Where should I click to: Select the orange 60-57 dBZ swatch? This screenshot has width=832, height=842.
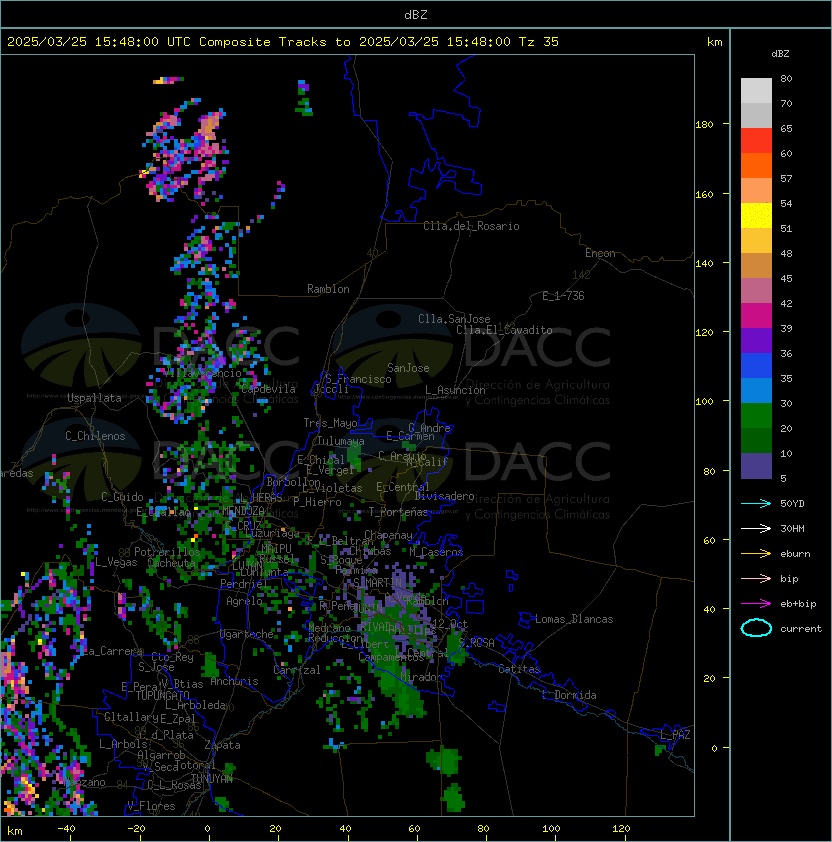point(756,165)
